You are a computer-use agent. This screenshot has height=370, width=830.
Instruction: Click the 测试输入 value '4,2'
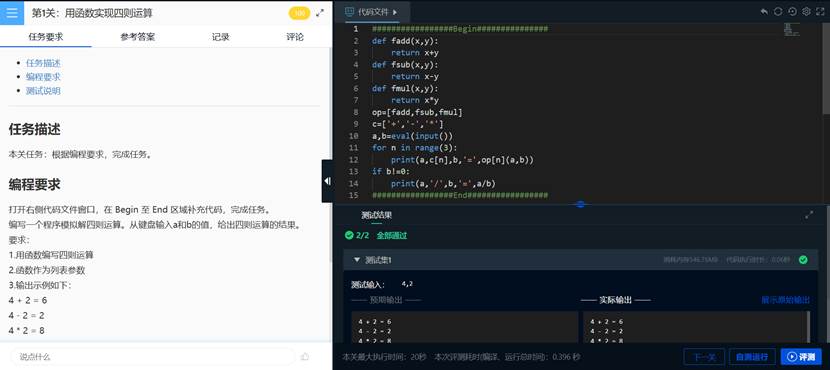click(x=407, y=284)
